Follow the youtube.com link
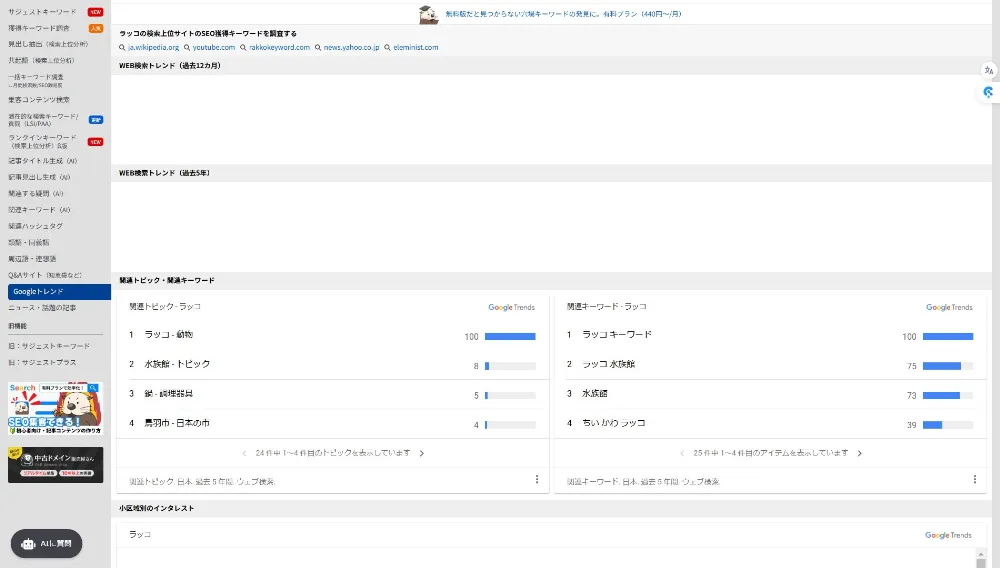Viewport: 1000px width, 568px height. (x=214, y=48)
